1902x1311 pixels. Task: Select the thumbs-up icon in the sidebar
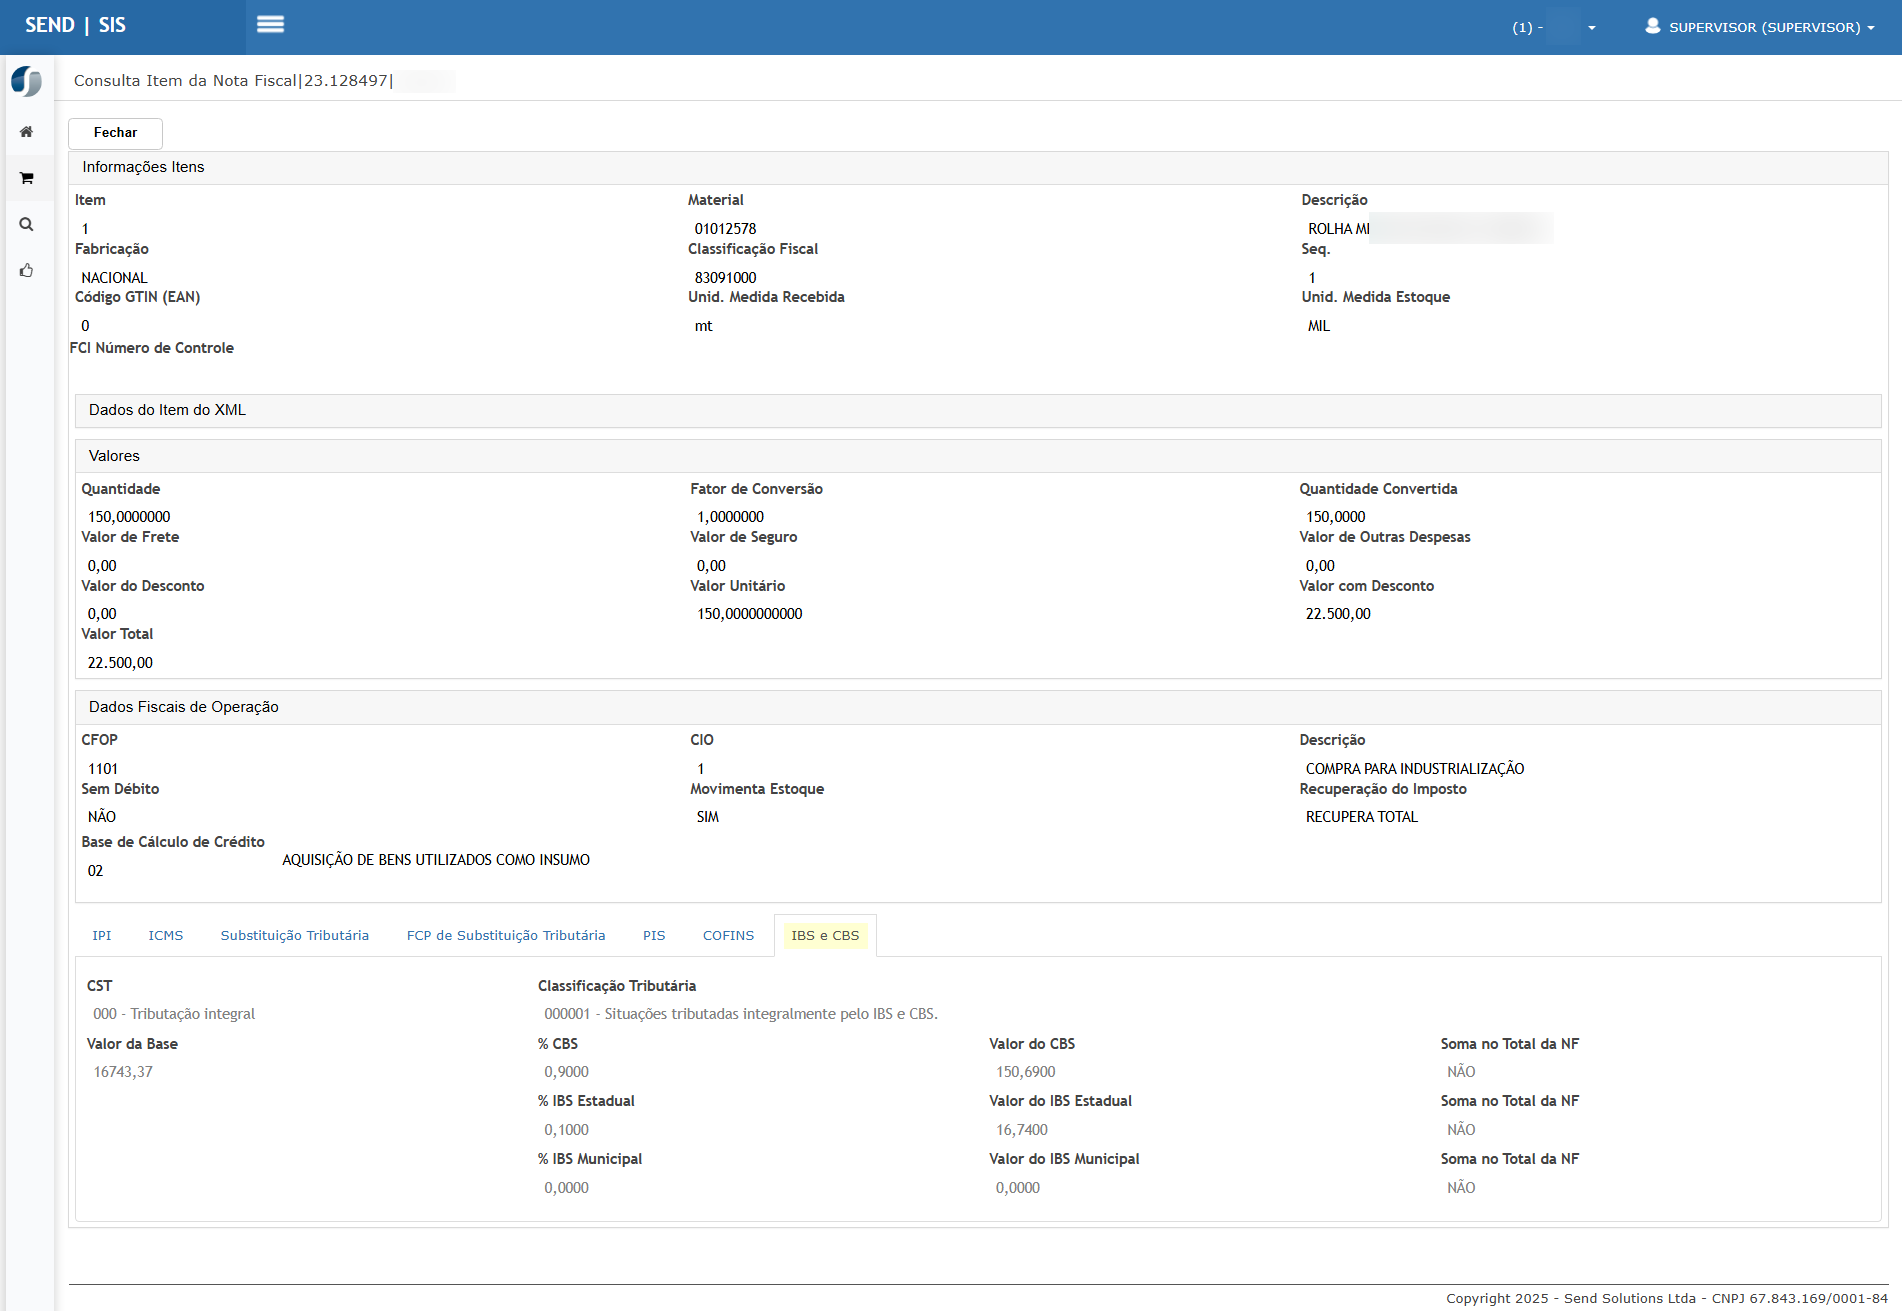pos(27,271)
